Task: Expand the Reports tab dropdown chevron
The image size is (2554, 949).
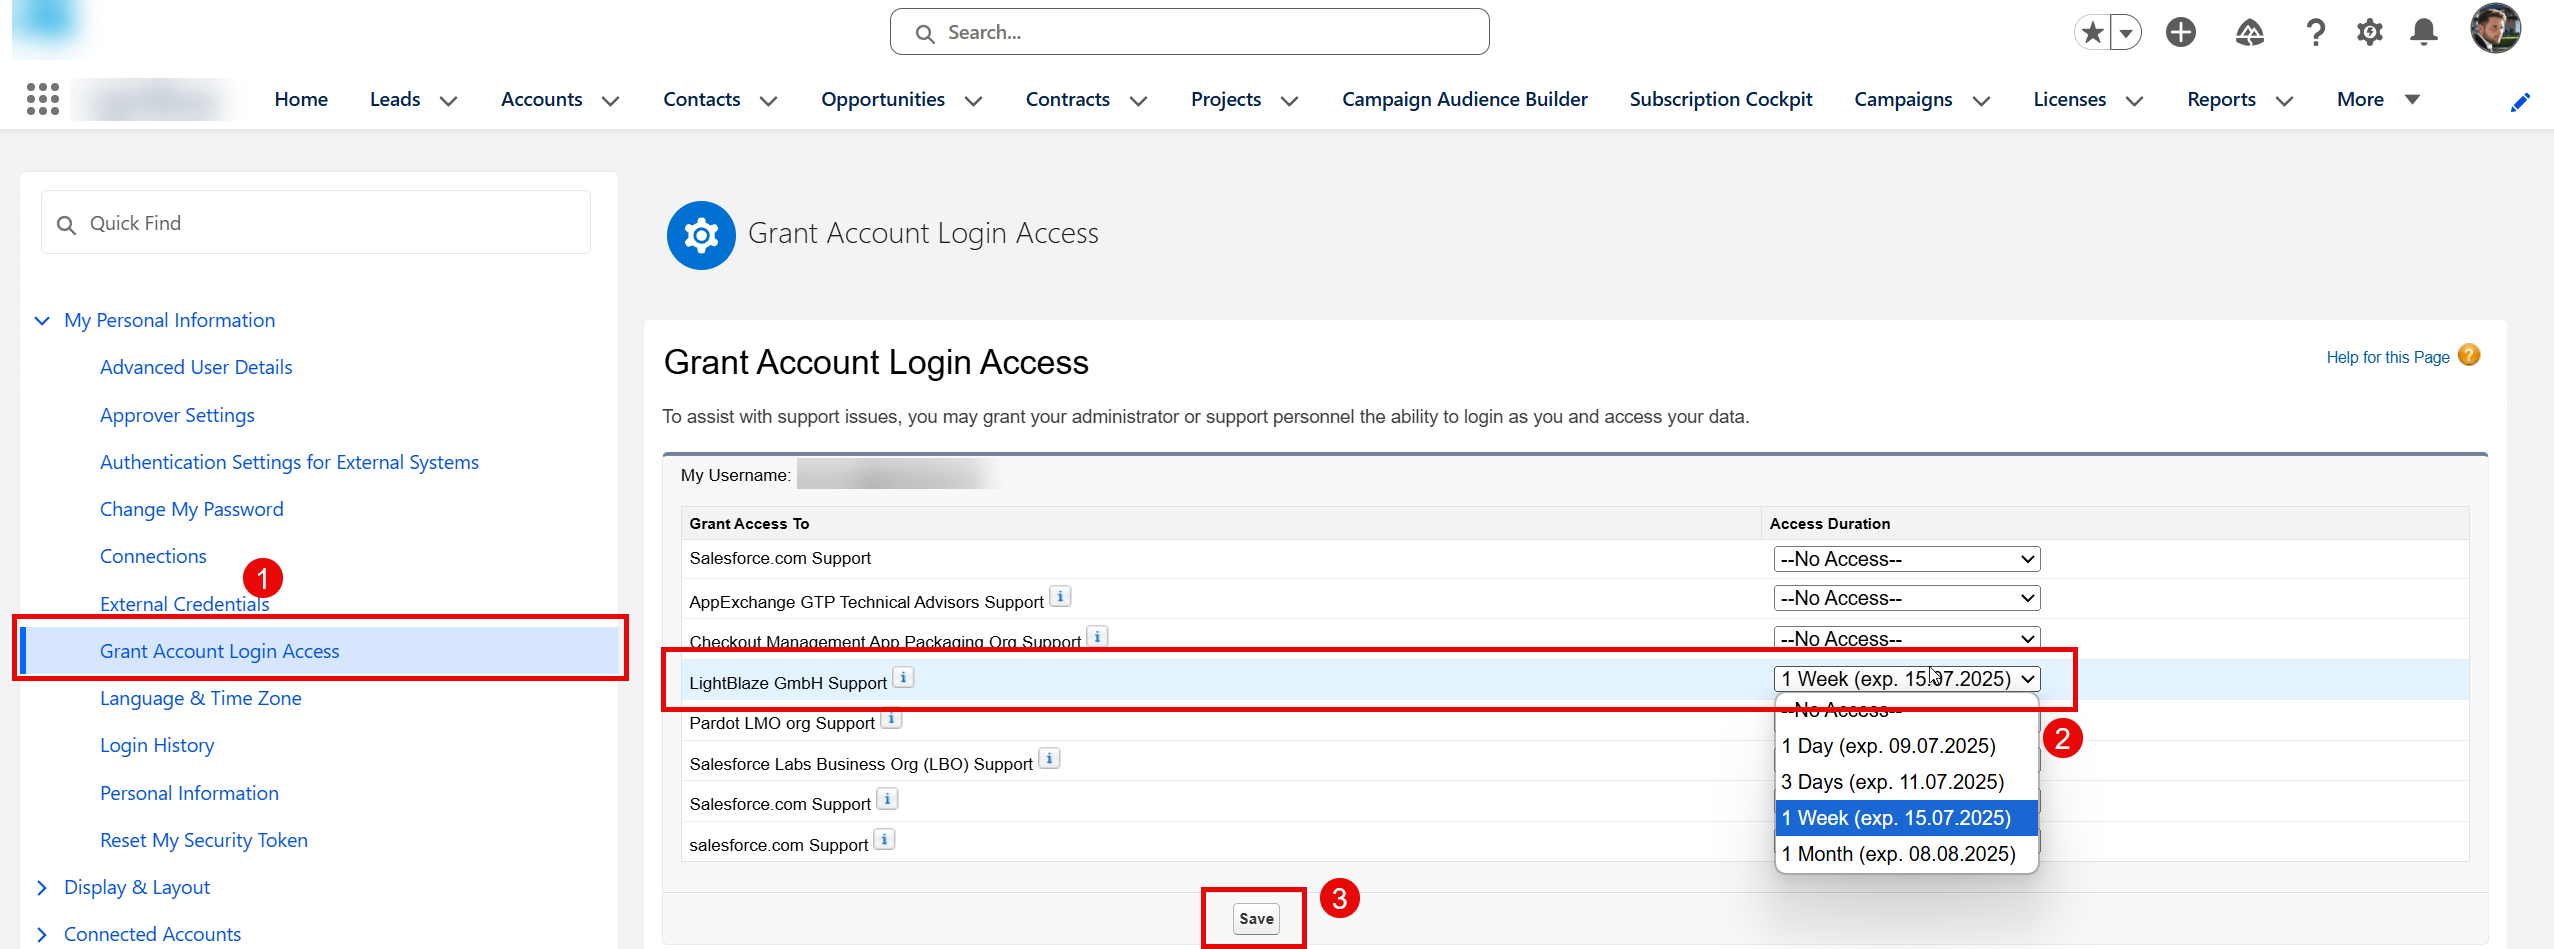Action: click(2285, 101)
